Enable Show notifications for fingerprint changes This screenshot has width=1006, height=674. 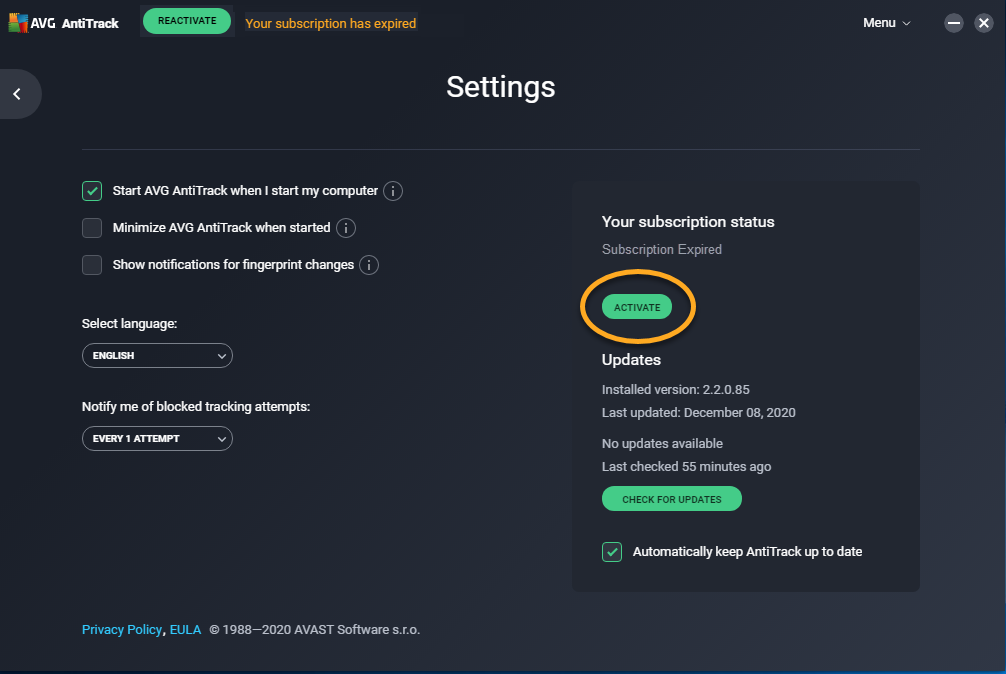coord(92,265)
